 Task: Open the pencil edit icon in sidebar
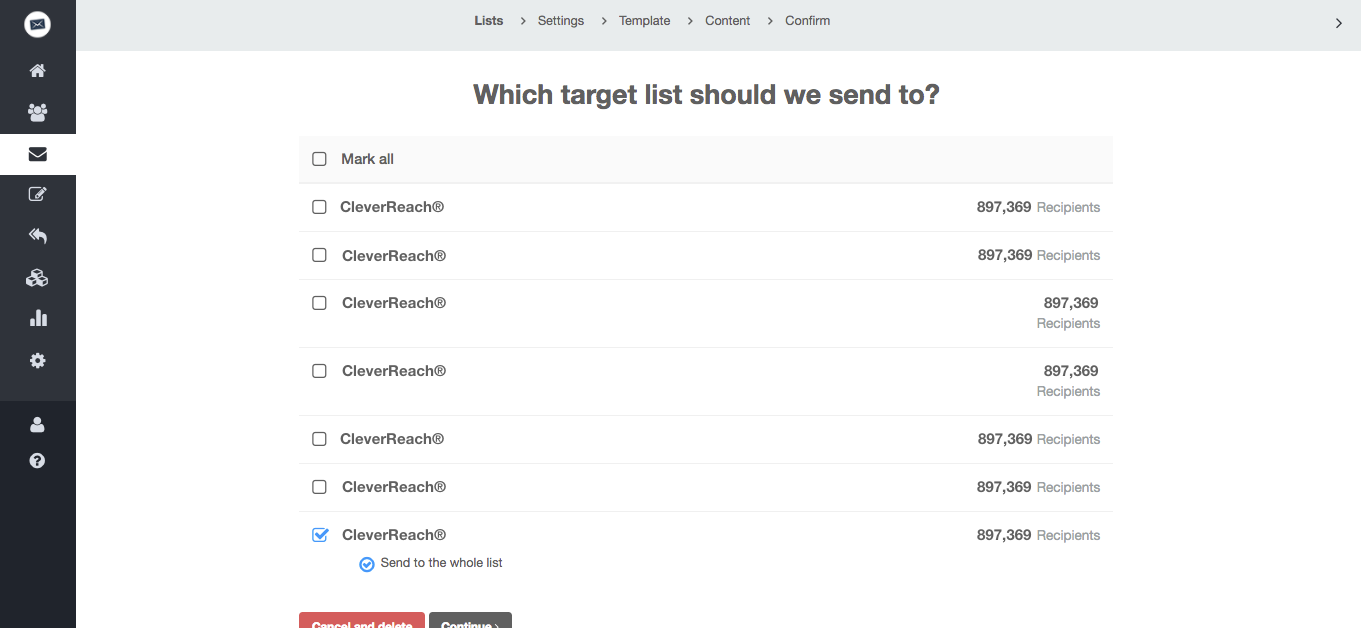tap(37, 195)
